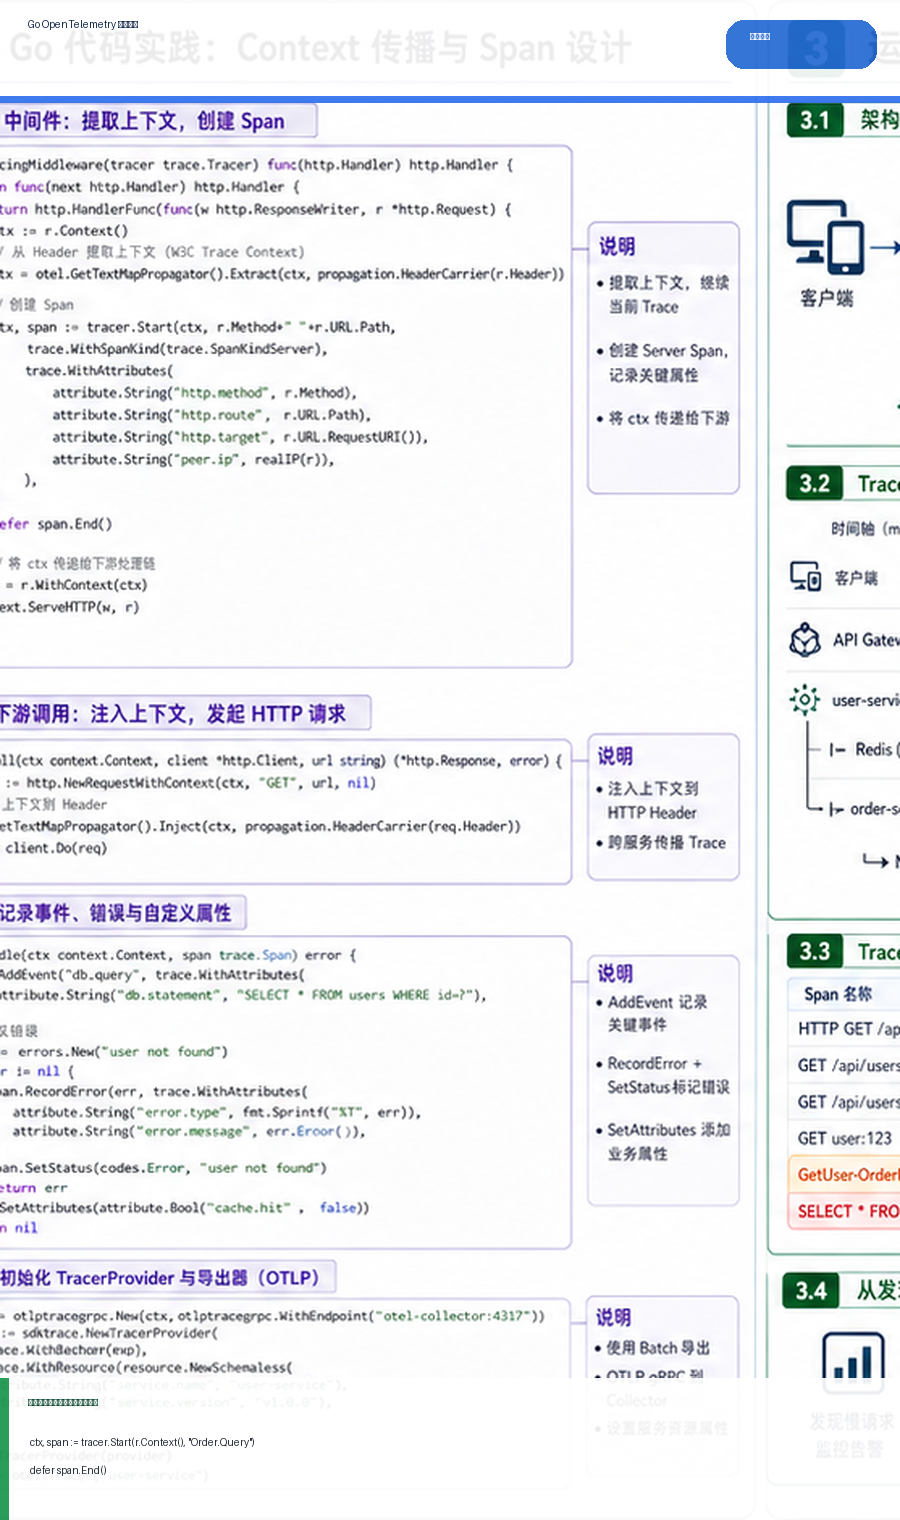Click the bar chart monitor icon in section 3.4
Viewport: 900px width, 1520px height.
pos(853,1362)
